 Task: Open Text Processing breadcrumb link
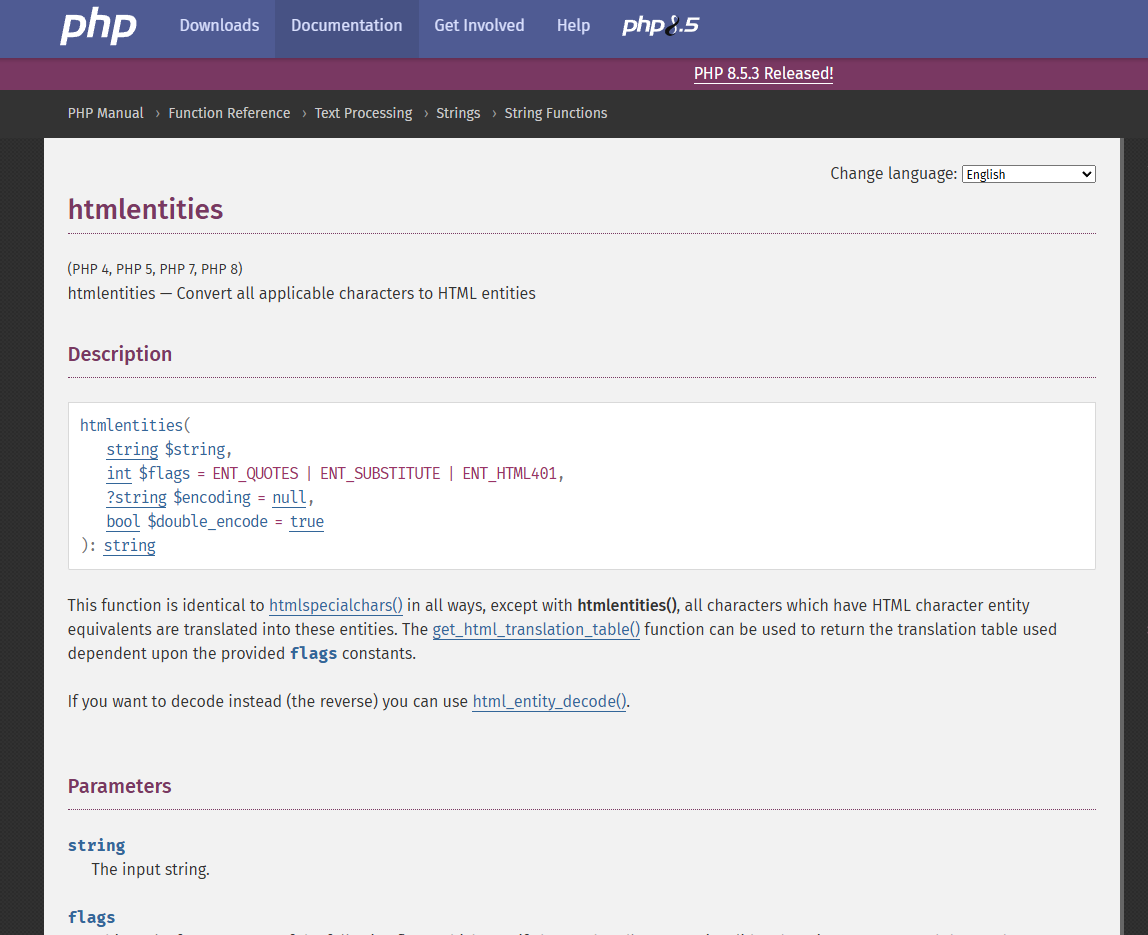coord(363,113)
